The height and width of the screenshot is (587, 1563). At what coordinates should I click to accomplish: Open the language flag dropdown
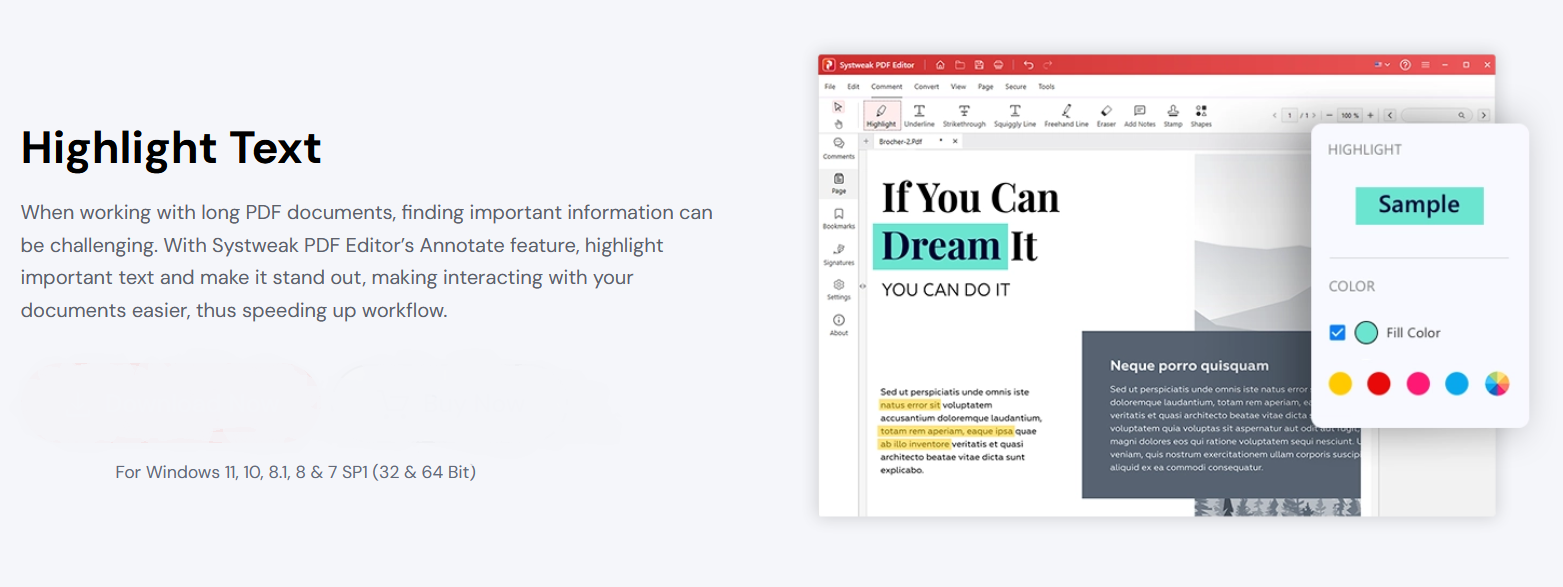point(1381,65)
